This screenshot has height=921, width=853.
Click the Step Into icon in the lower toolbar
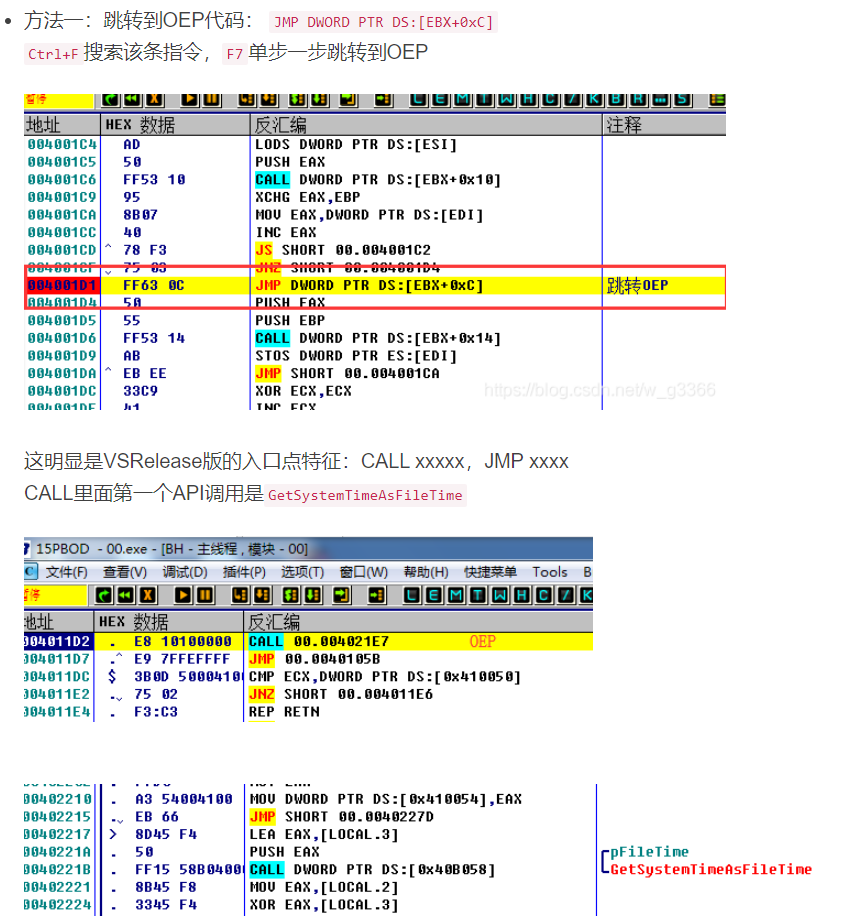[240, 596]
